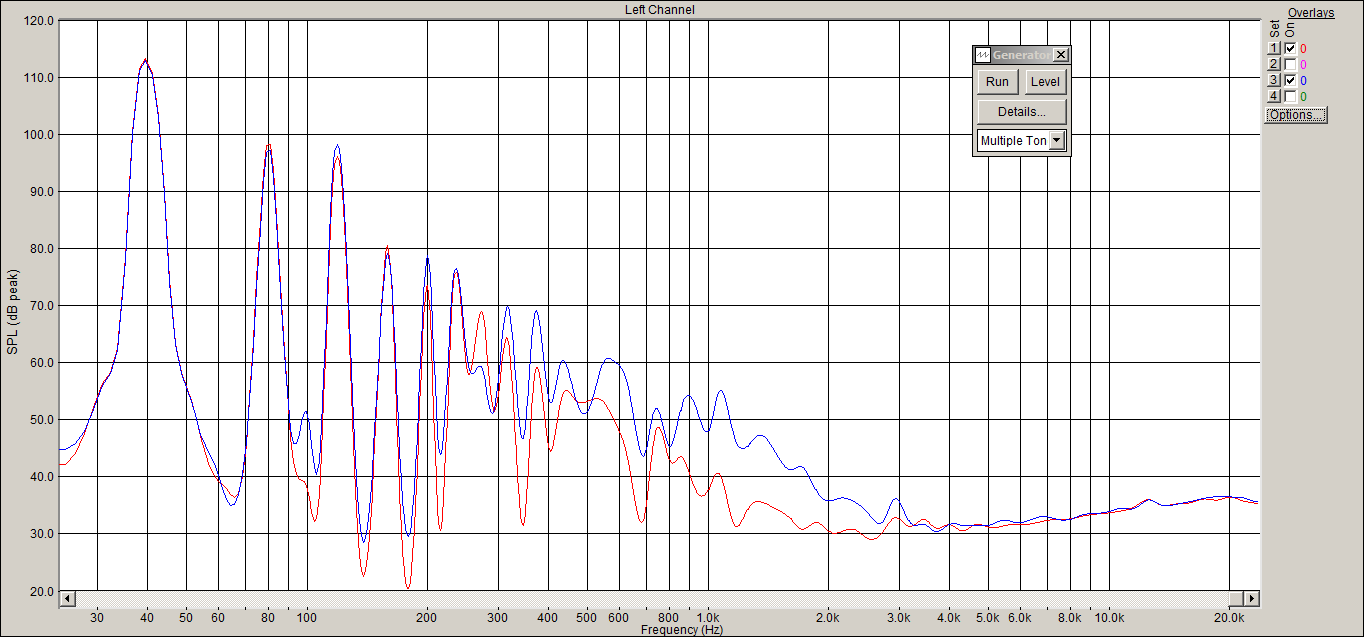Click the right arrow of horizontal scrollbar
This screenshot has height=637, width=1364.
(x=1251, y=598)
